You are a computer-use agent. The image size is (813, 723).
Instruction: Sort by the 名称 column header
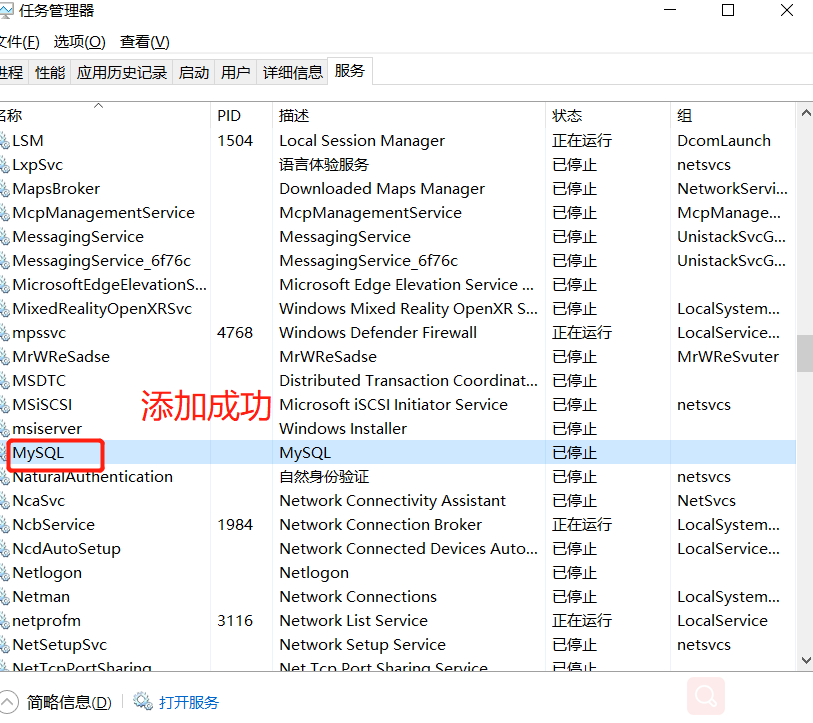[104, 115]
